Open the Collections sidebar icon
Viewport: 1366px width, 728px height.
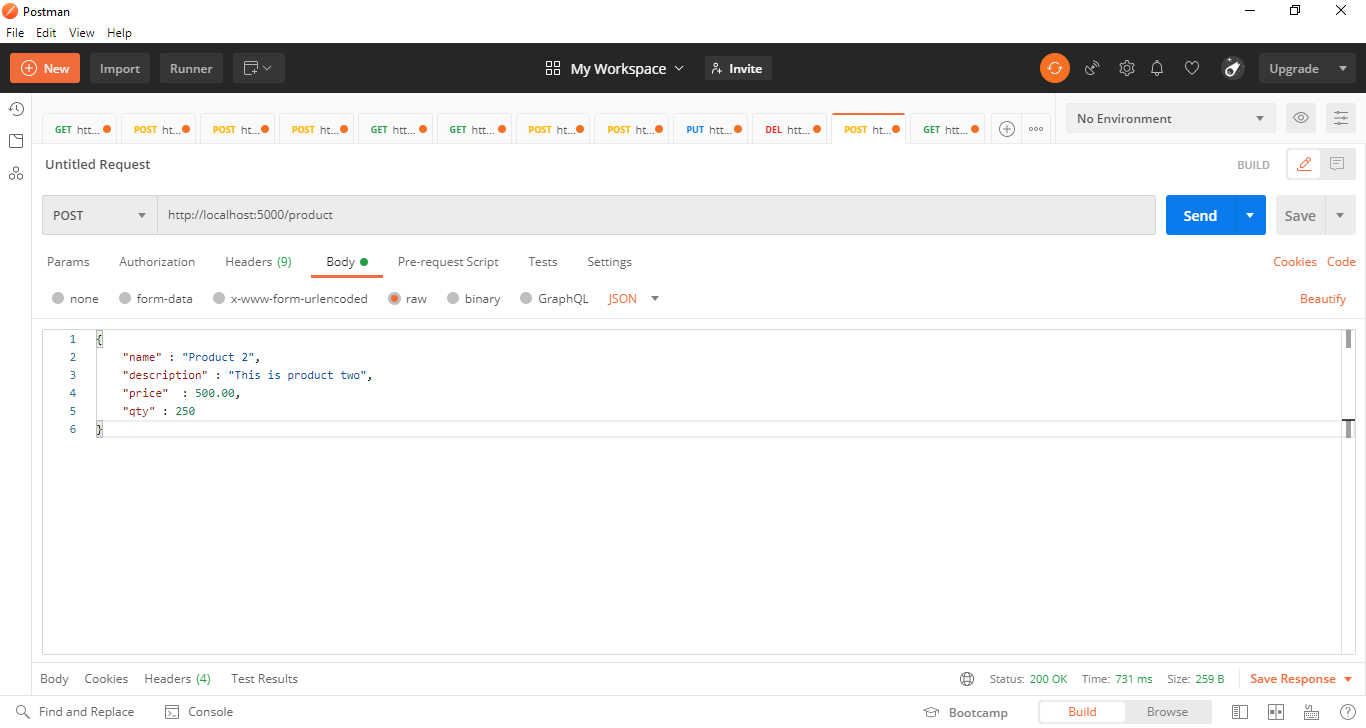[16, 141]
